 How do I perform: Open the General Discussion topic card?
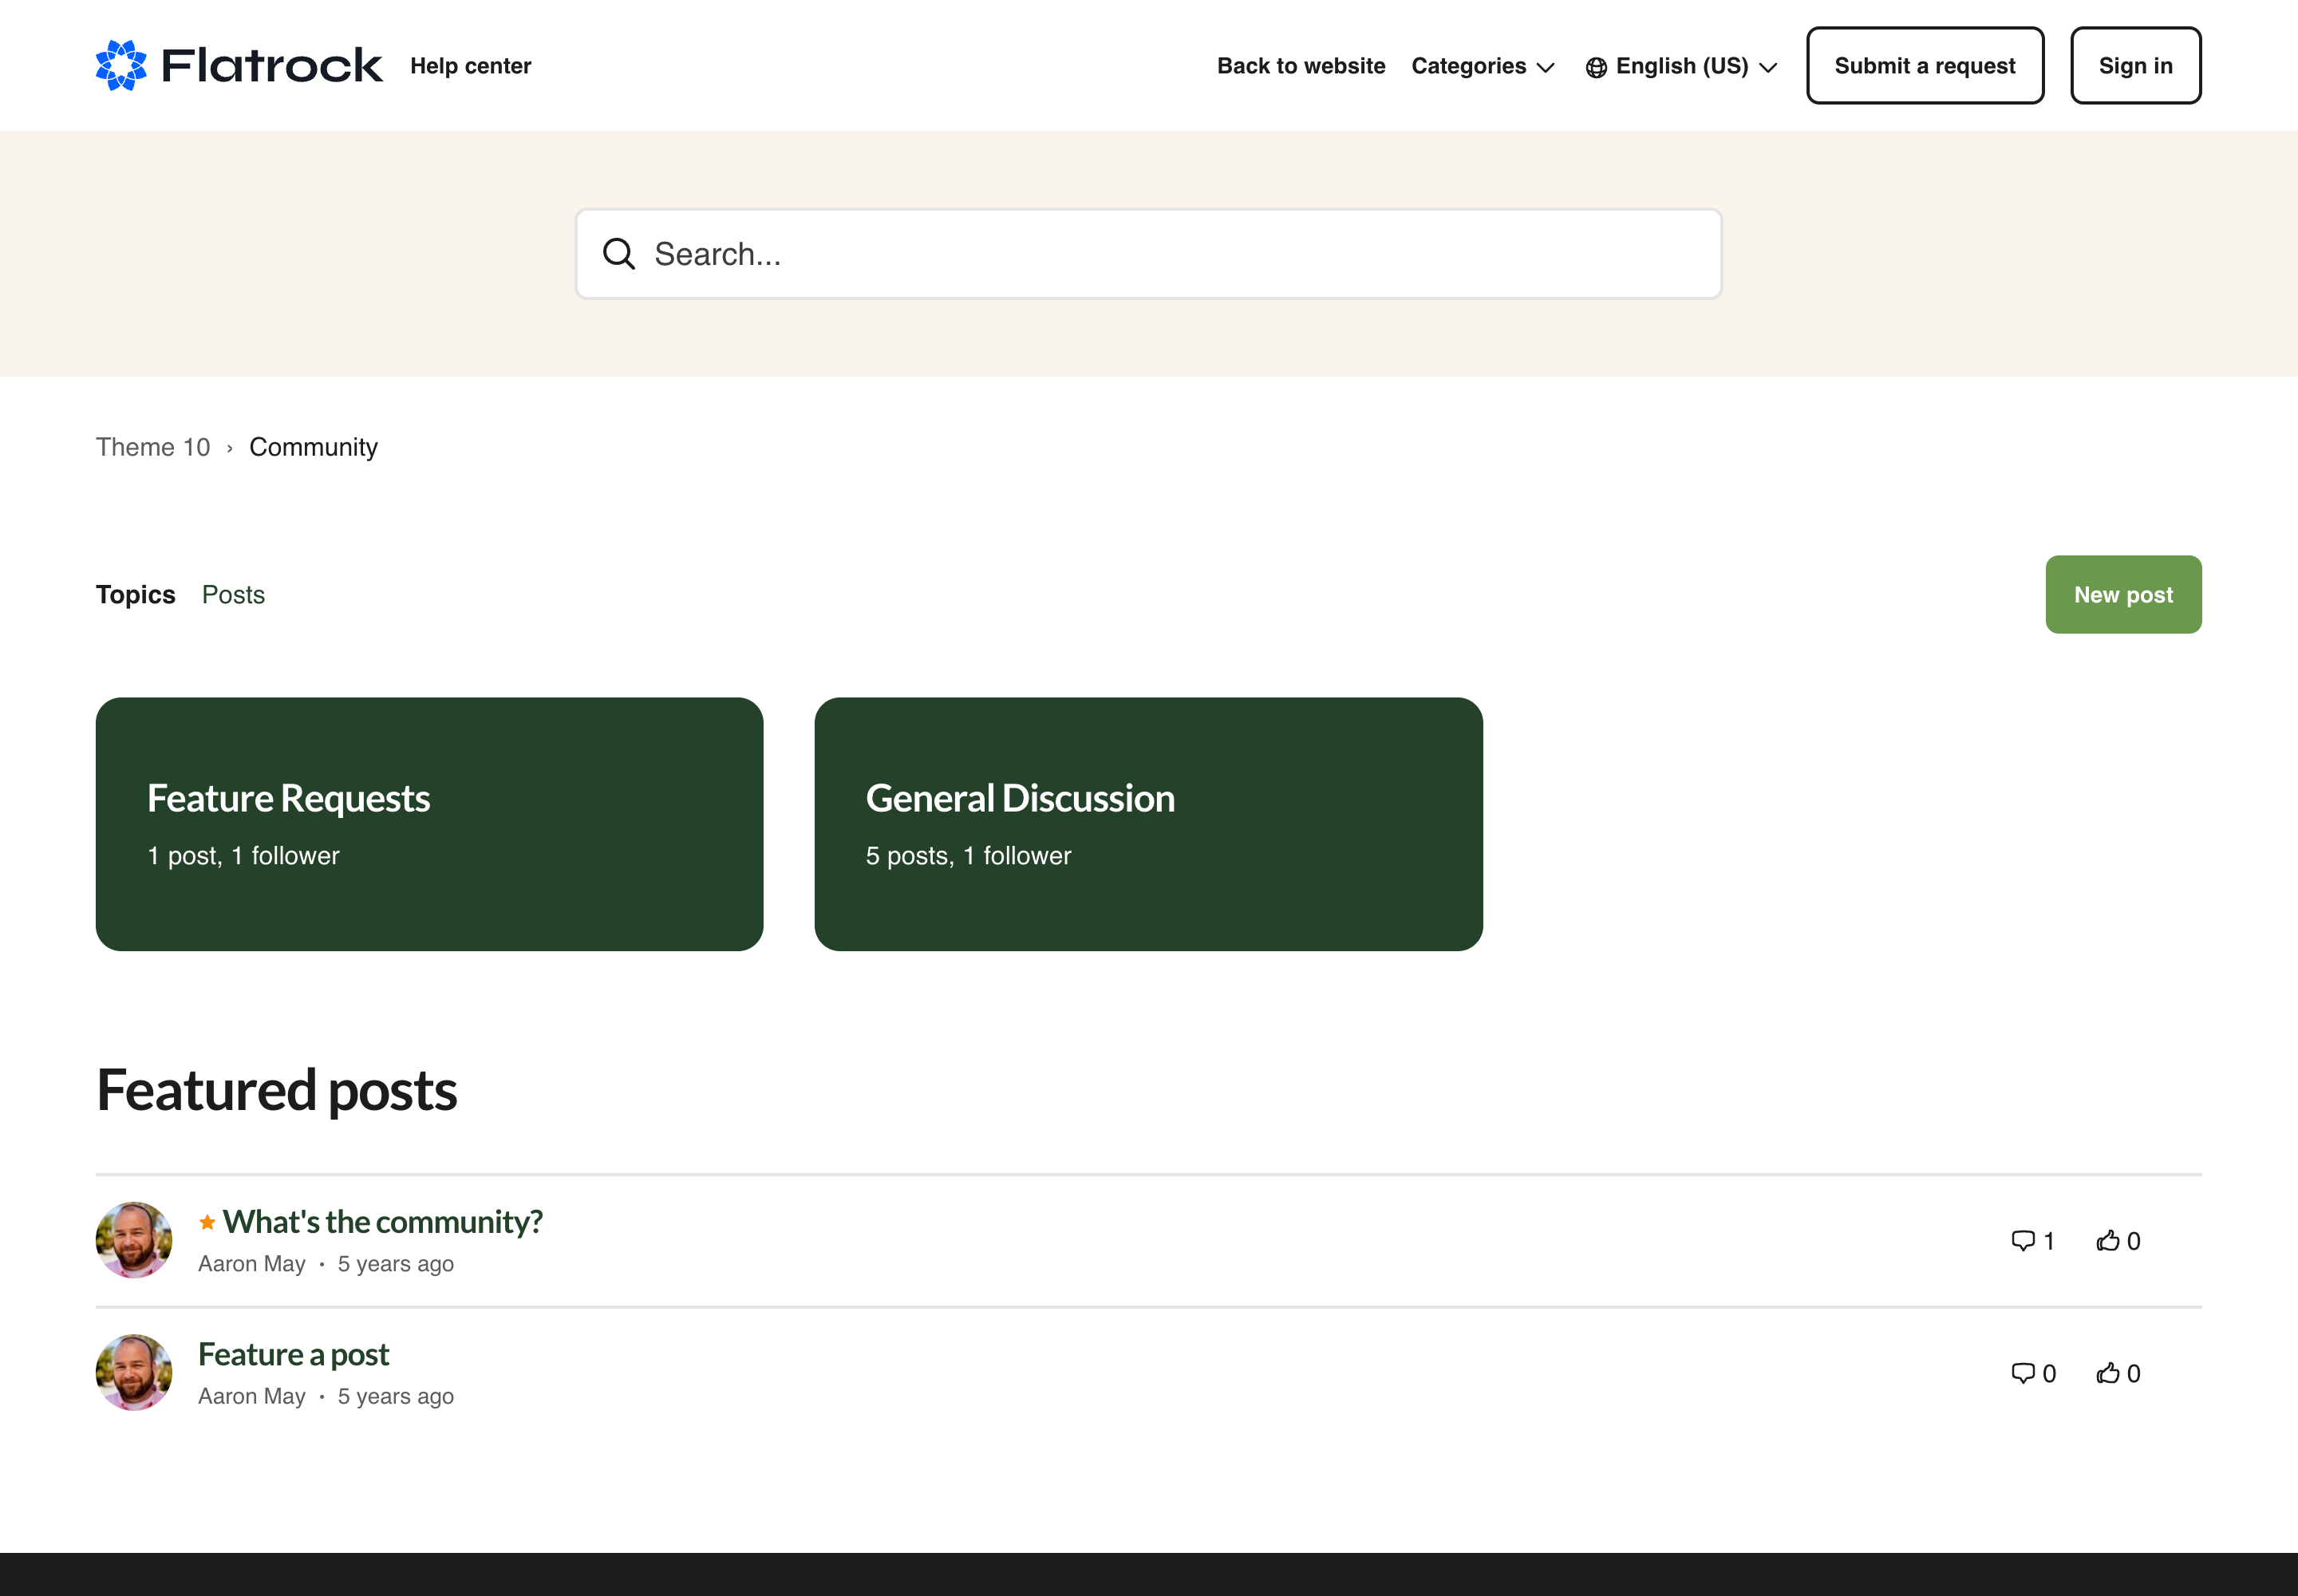tap(1148, 824)
